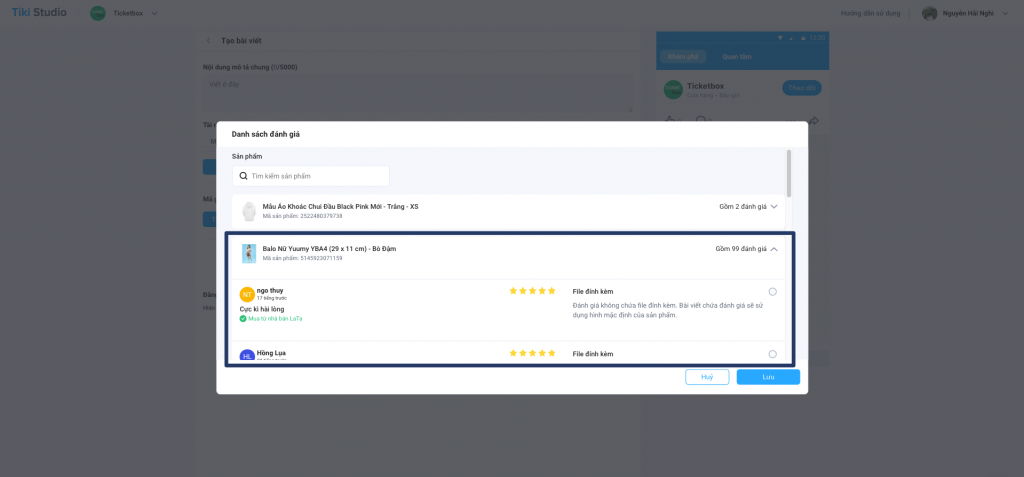Switch to the Khám phá tab in preview
The height and width of the screenshot is (477, 1024).
682,57
